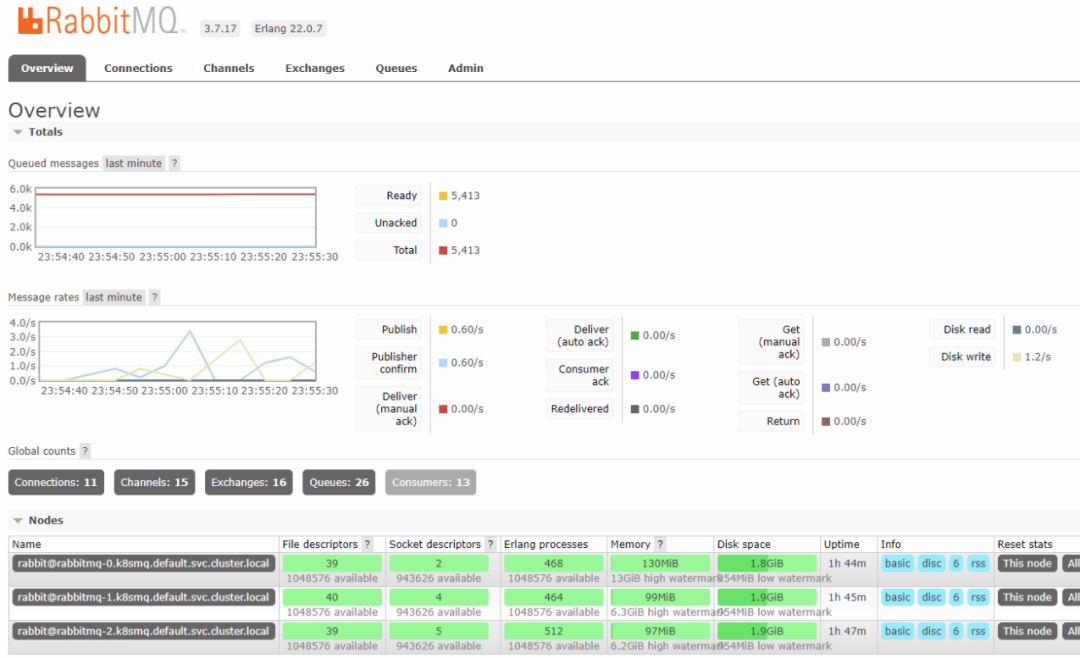Open node rabbit@rabbitmq-1 details

pos(143,597)
